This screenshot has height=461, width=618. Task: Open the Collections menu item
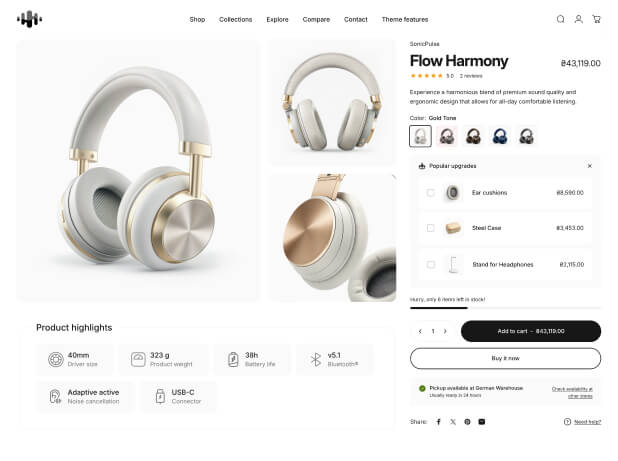point(235,19)
